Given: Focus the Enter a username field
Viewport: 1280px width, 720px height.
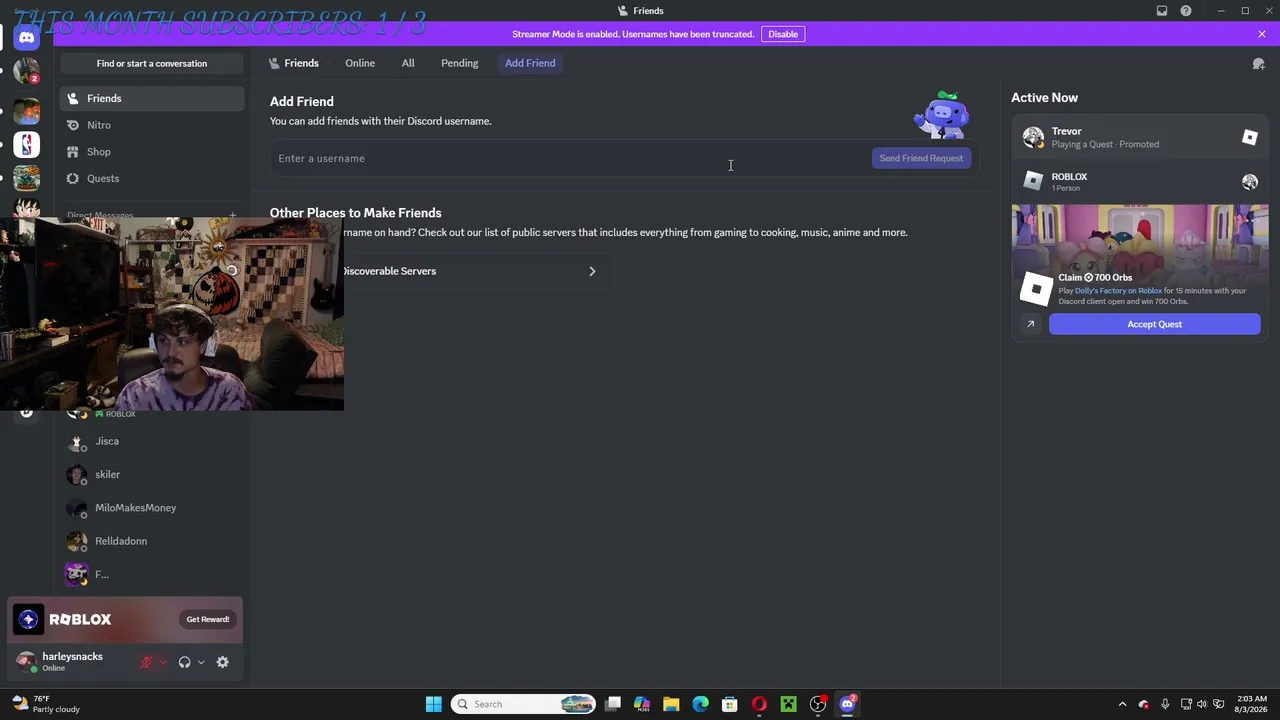Looking at the screenshot, I should [x=570, y=158].
